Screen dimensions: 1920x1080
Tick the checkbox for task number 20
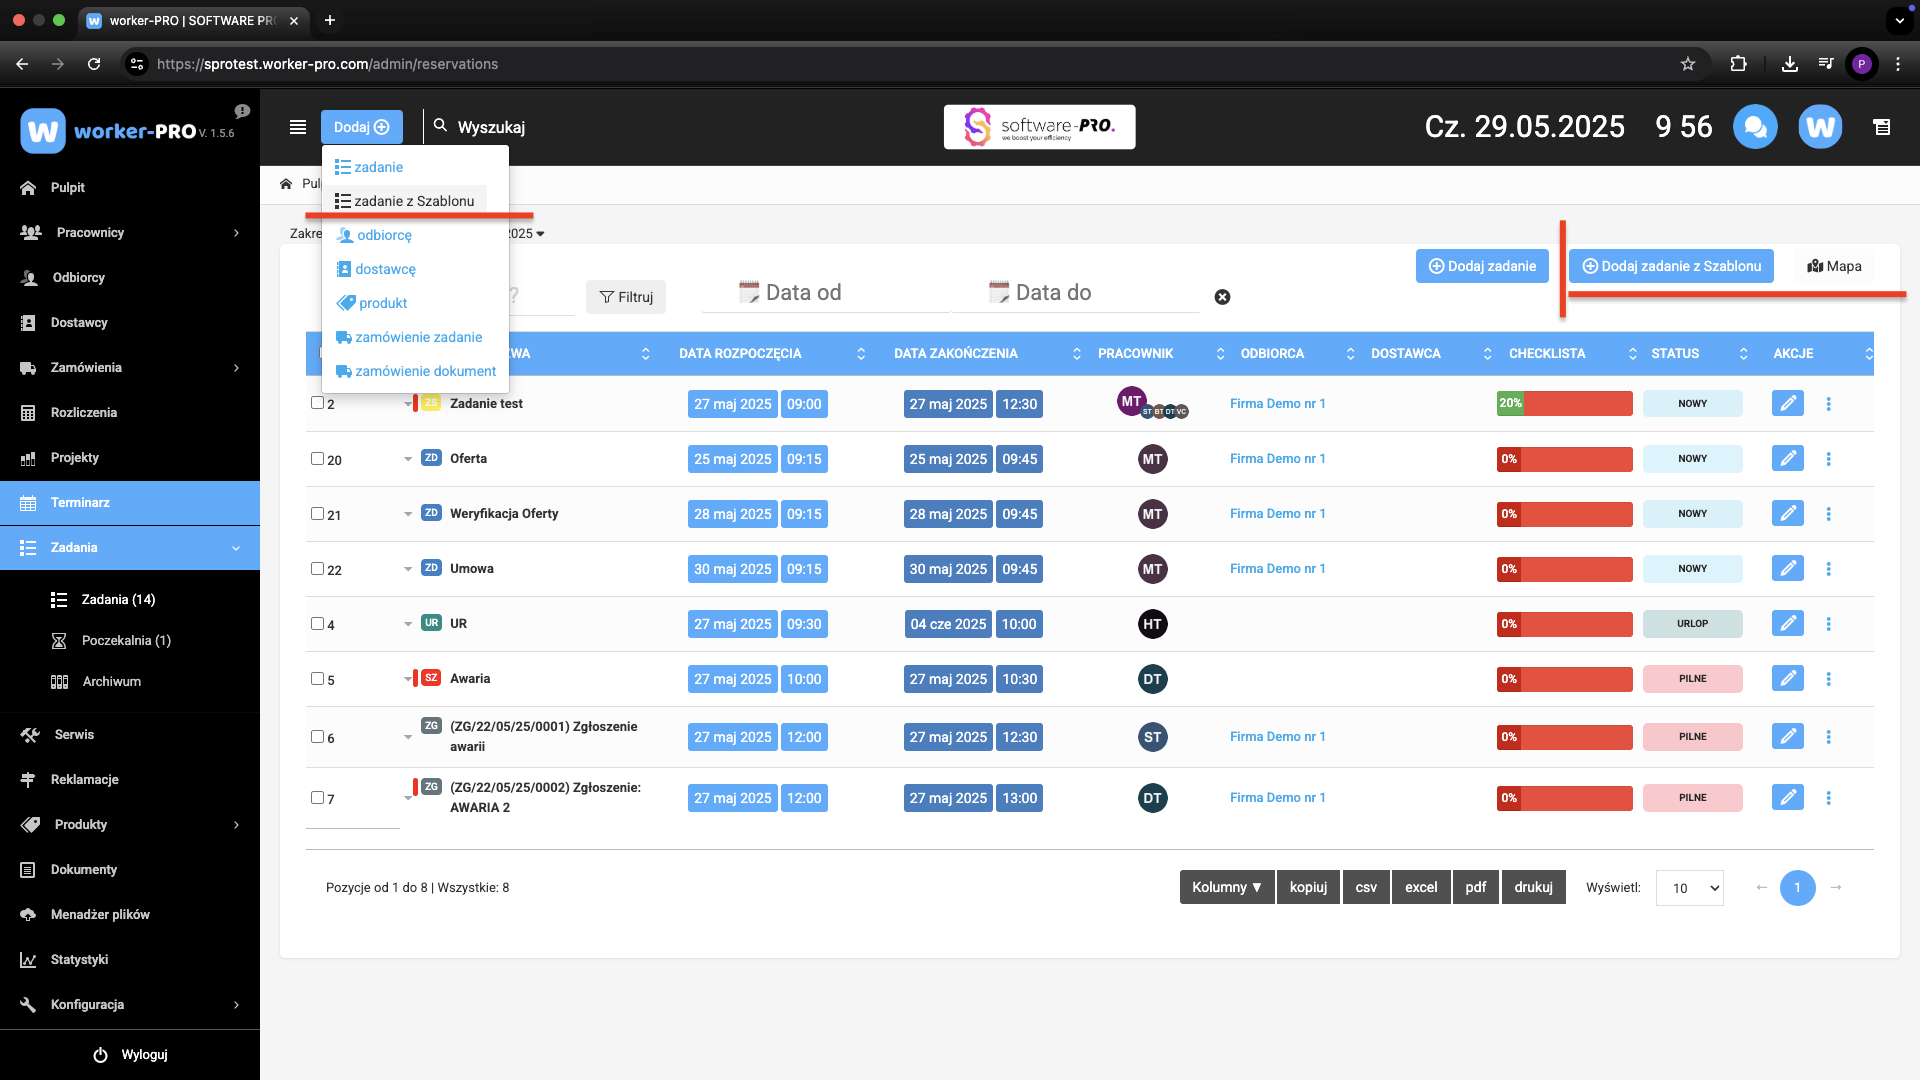(x=317, y=459)
